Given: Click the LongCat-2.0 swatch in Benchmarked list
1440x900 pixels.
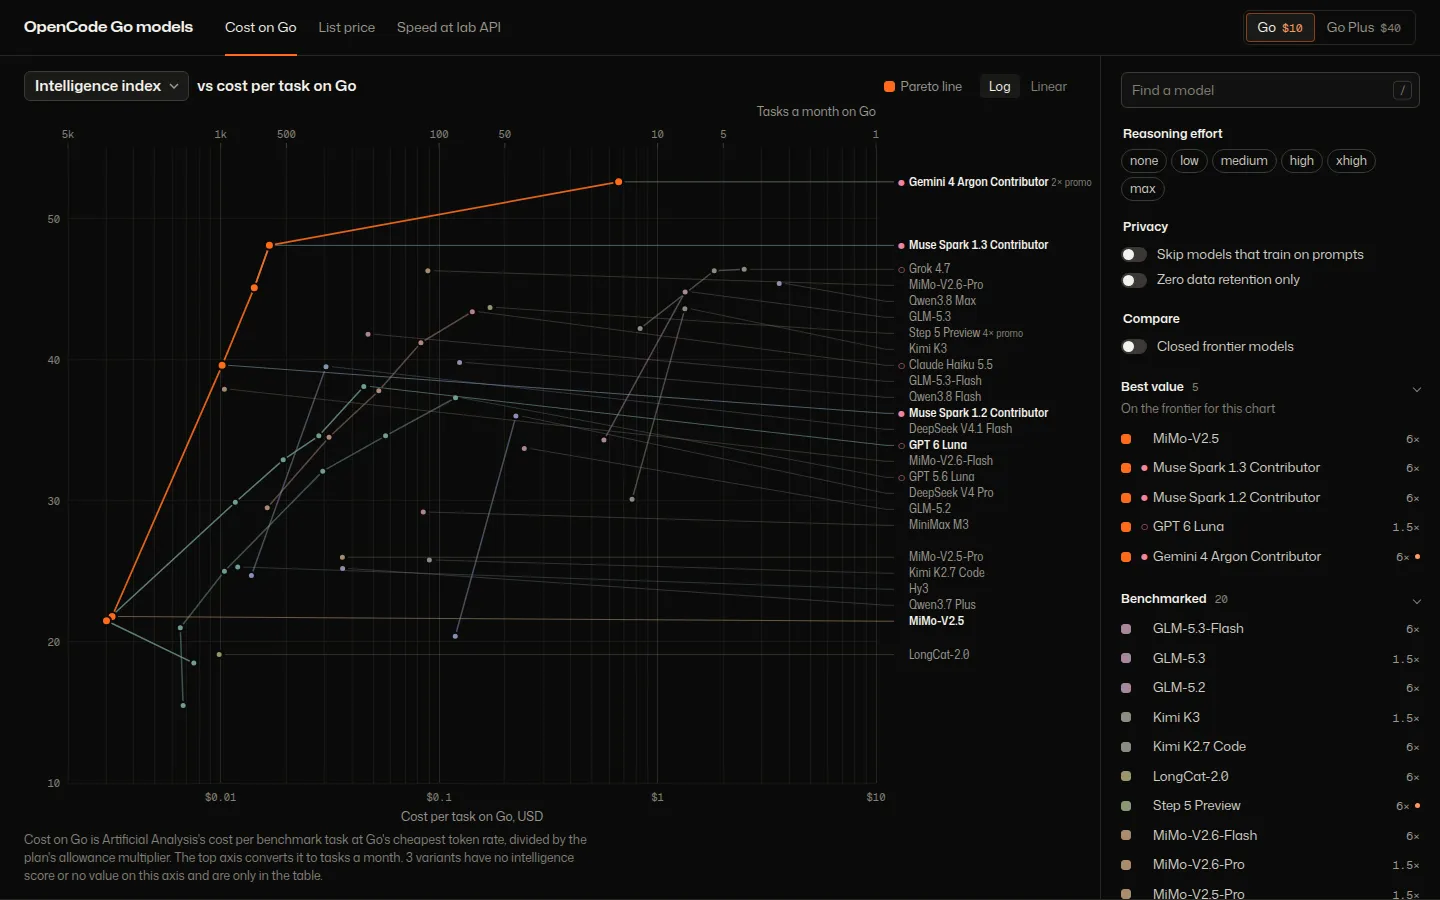Looking at the screenshot, I should [x=1126, y=777].
